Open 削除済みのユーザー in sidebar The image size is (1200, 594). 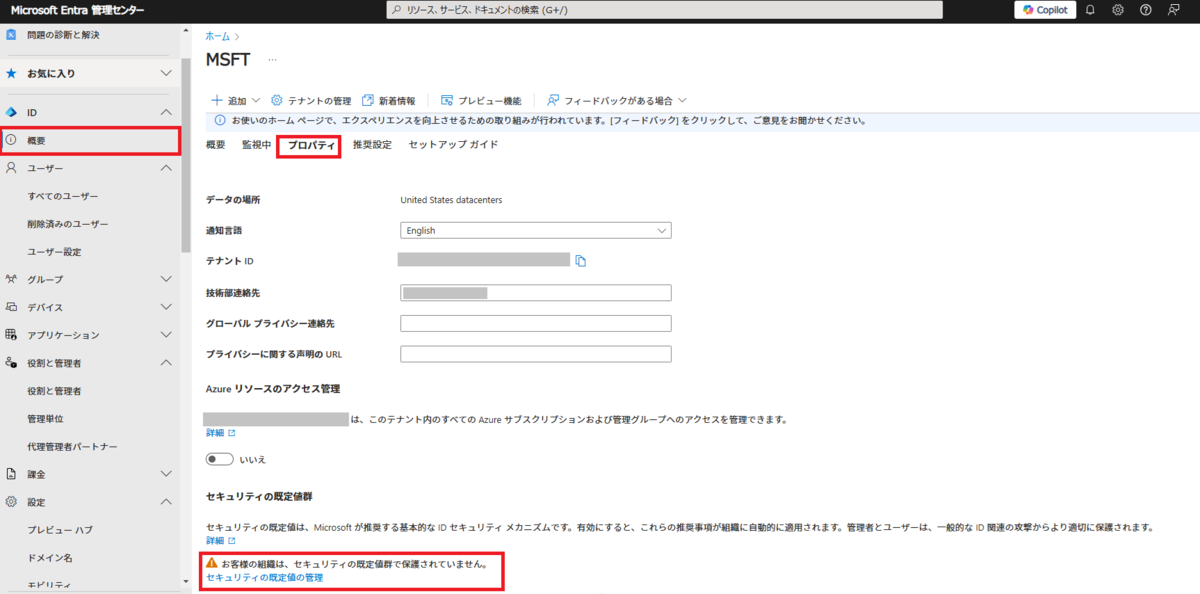tap(68, 224)
